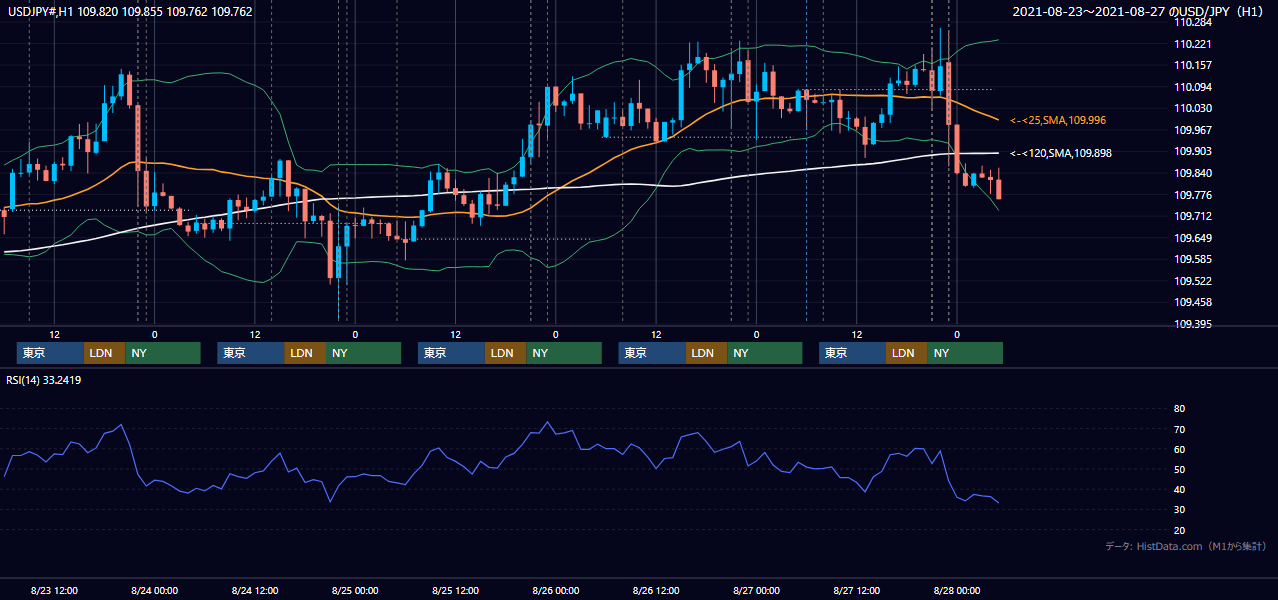The image size is (1278, 600).
Task: Click price axis value 110.094
Action: 1192,87
